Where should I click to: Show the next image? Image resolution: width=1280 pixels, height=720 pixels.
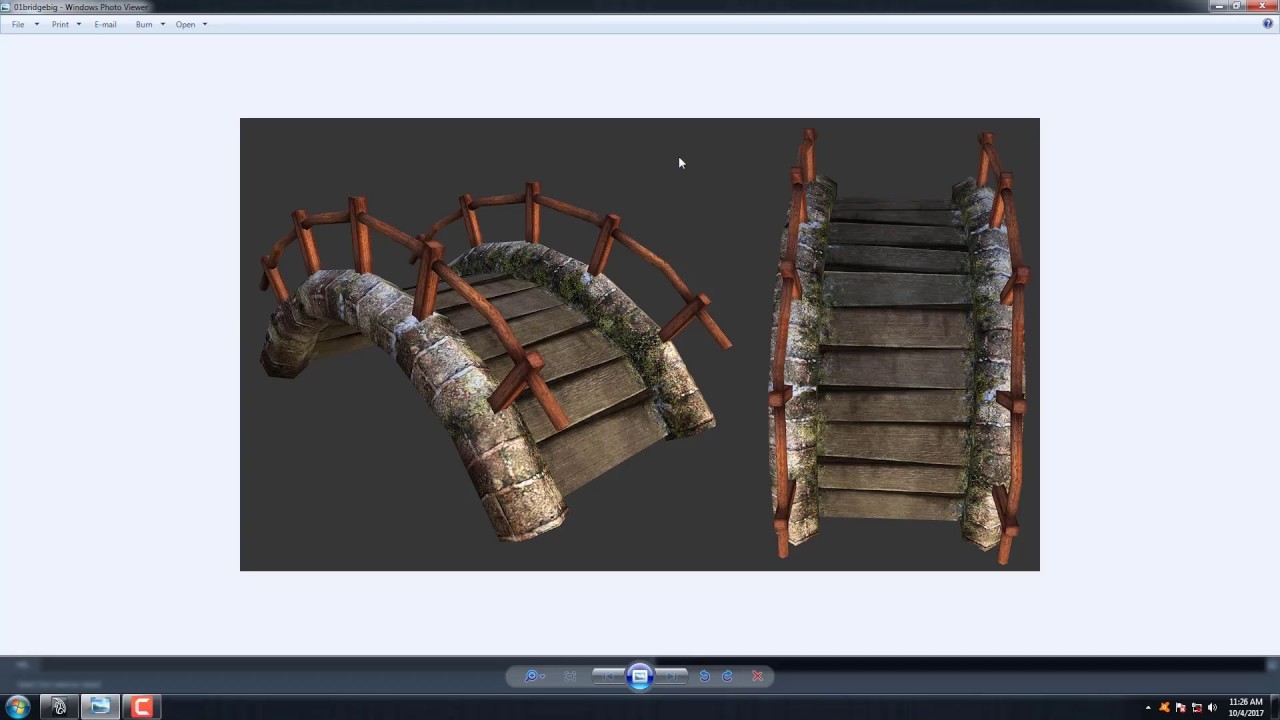tap(672, 676)
